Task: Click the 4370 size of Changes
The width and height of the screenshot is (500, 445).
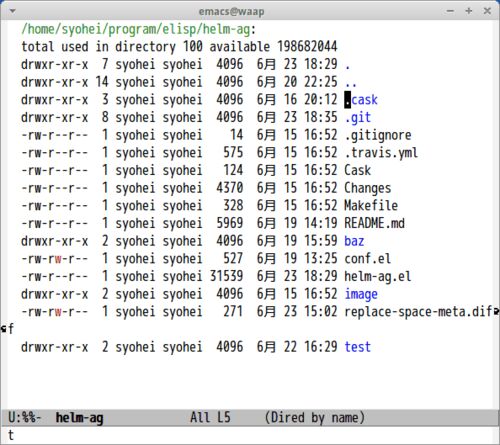Action: [x=230, y=188]
